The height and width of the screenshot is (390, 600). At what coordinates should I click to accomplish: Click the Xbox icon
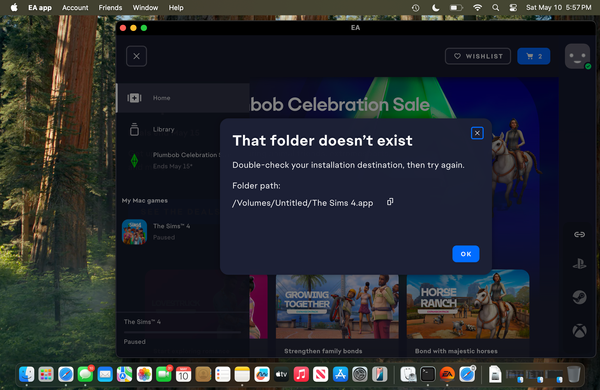point(579,331)
